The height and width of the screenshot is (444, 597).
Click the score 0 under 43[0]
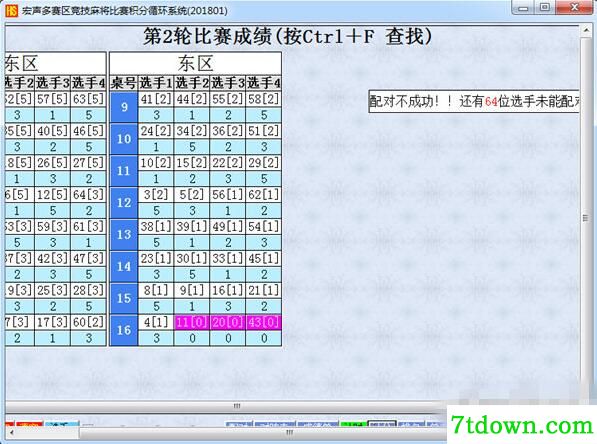pos(263,338)
